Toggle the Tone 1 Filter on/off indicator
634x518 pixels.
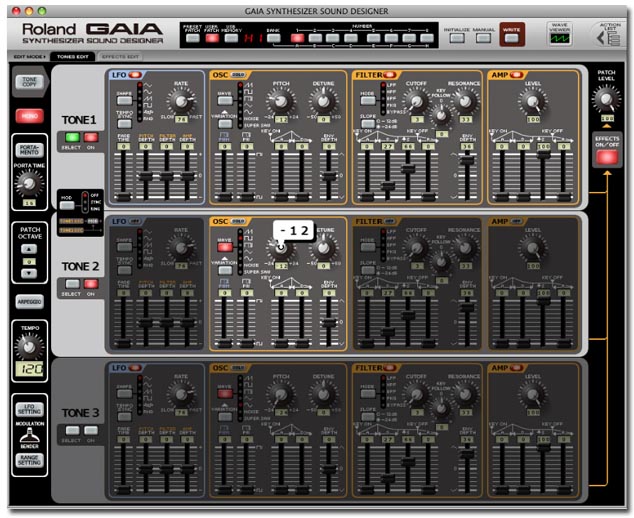[390, 75]
